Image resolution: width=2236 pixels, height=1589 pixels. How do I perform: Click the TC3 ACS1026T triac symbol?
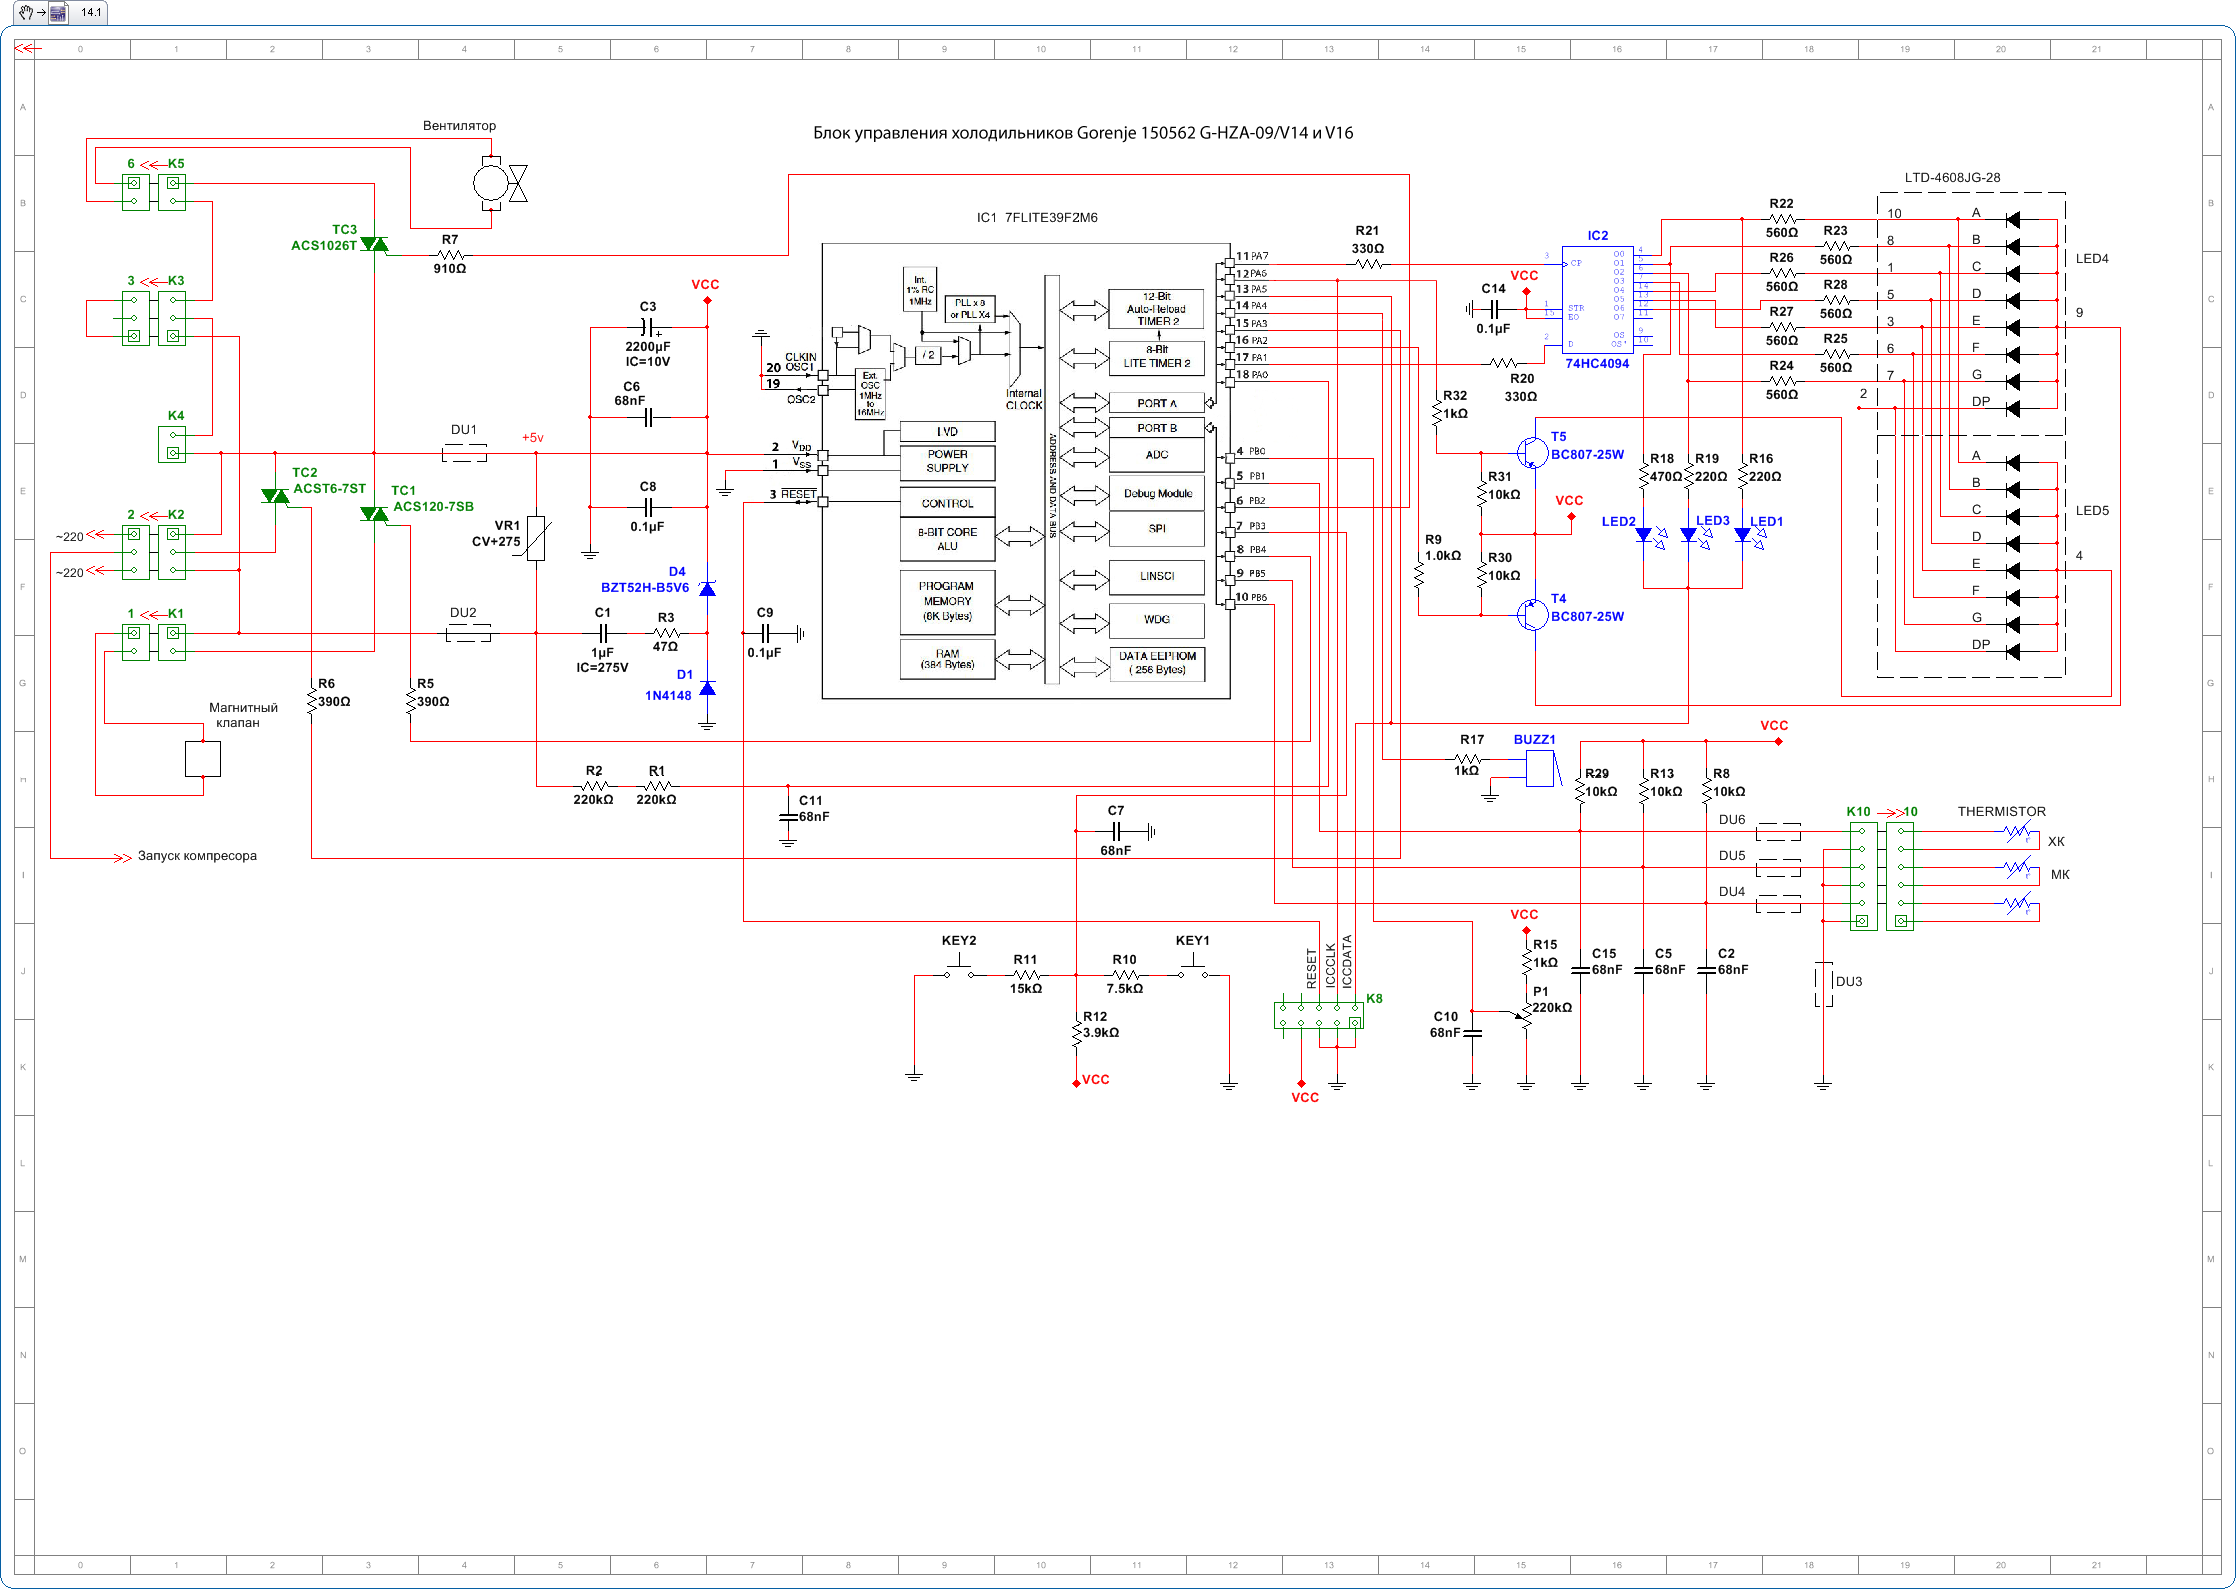(374, 244)
